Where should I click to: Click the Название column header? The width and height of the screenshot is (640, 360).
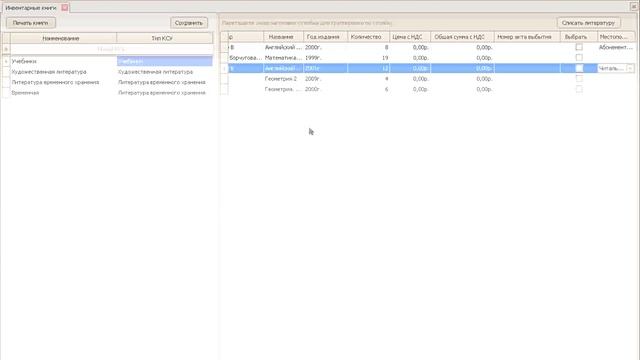[x=283, y=37]
